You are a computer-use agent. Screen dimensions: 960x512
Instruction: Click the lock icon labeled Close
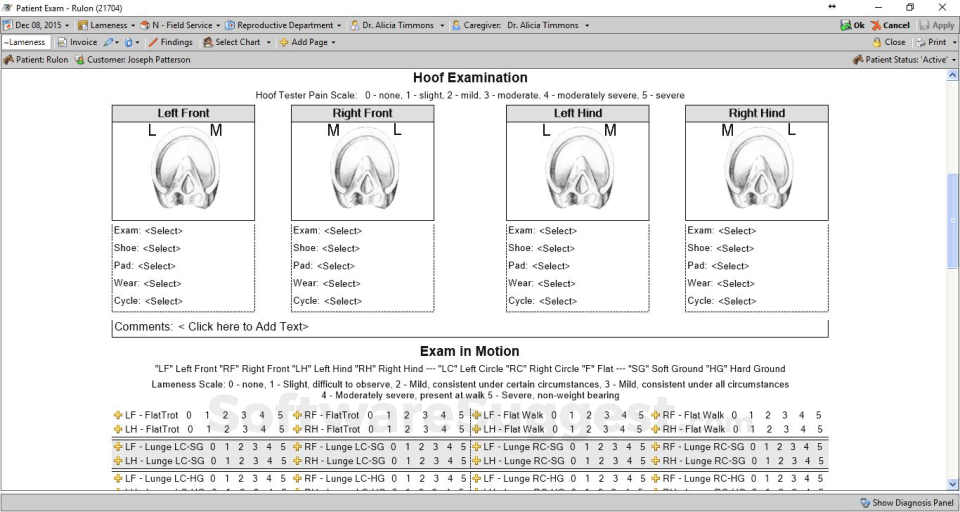point(877,43)
